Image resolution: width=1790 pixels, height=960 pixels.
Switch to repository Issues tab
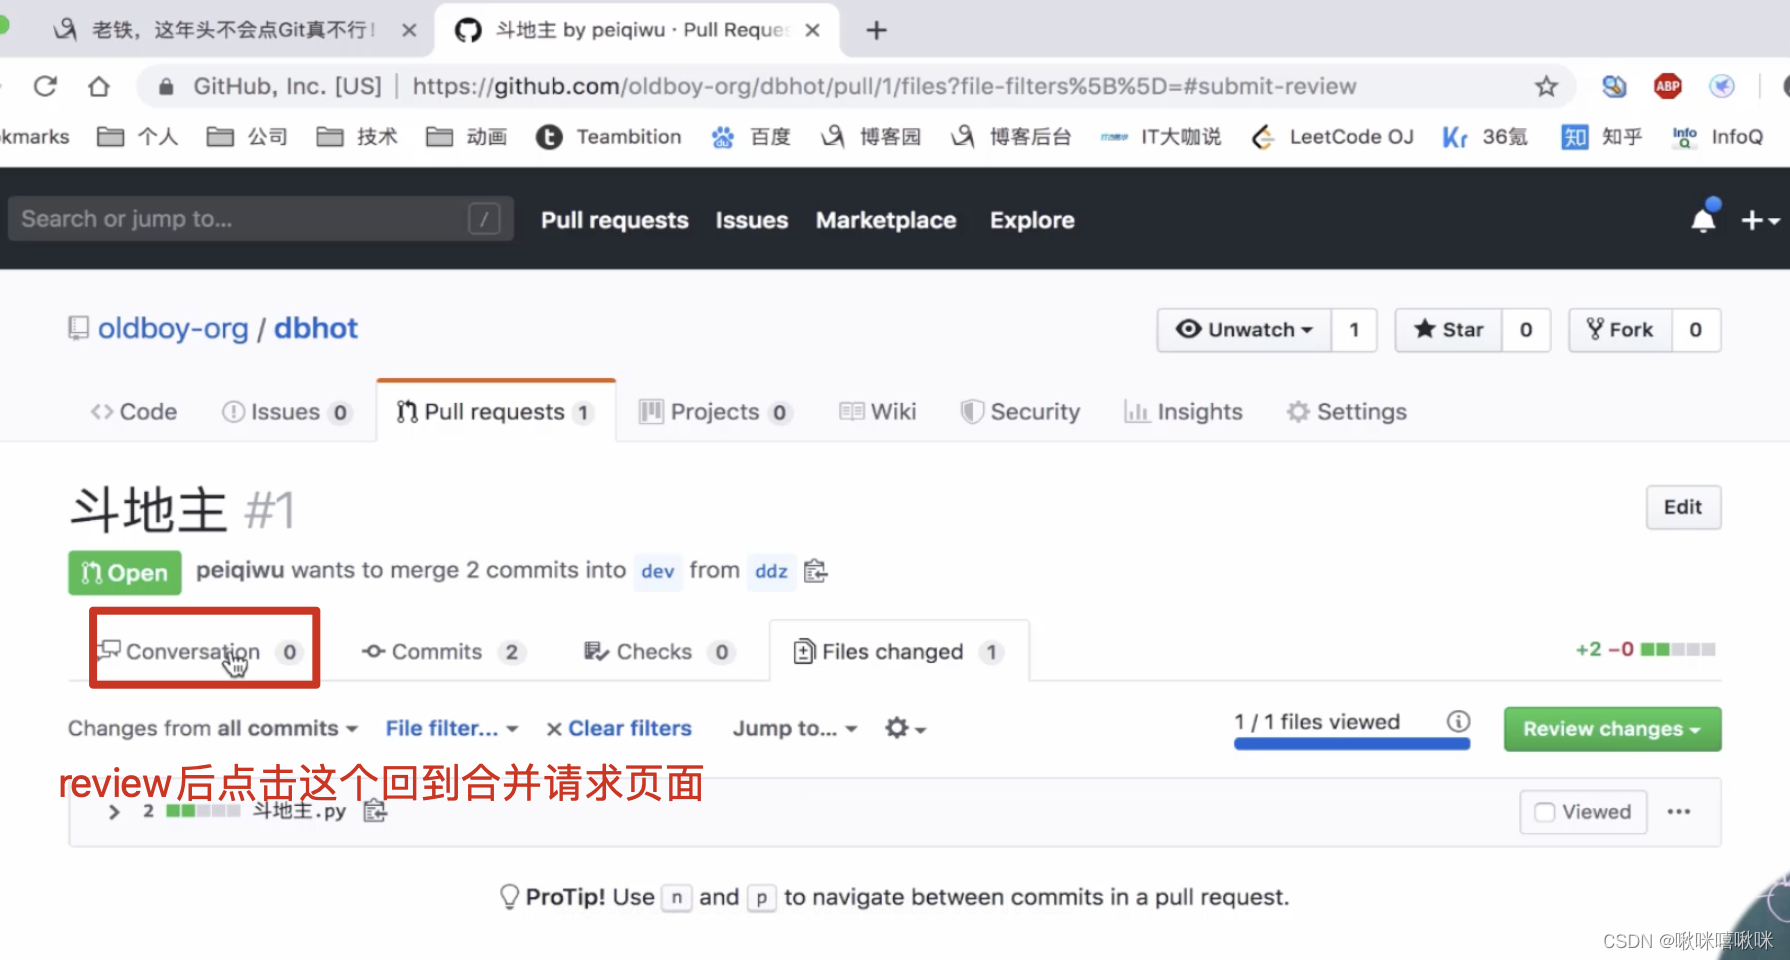(x=287, y=412)
